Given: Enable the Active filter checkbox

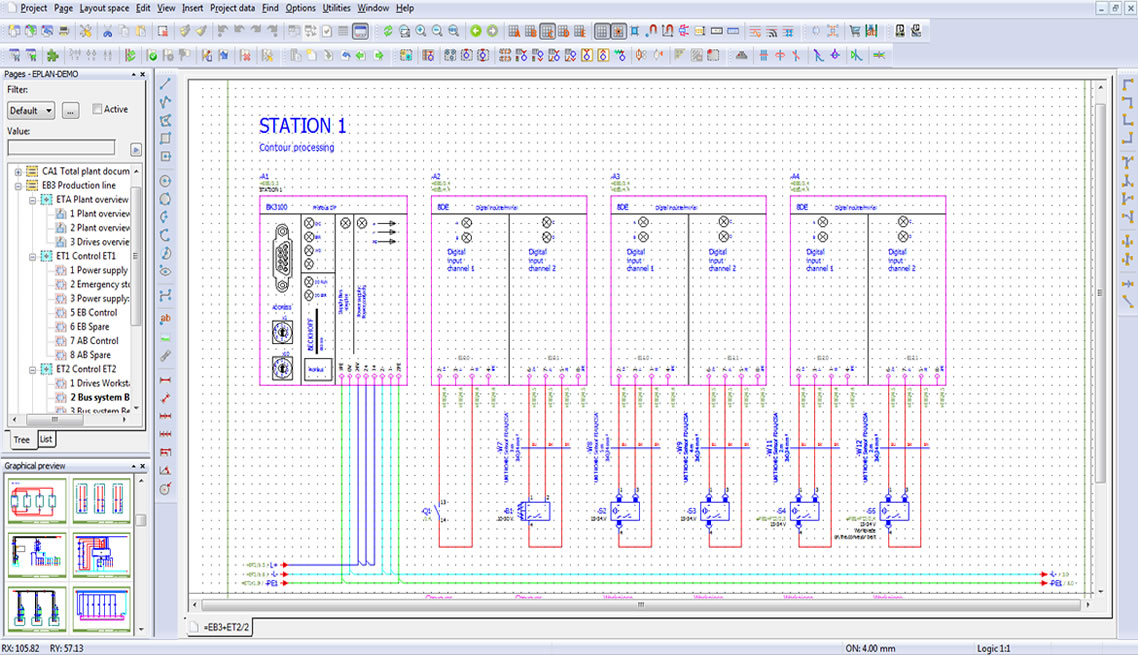Looking at the screenshot, I should tap(97, 109).
